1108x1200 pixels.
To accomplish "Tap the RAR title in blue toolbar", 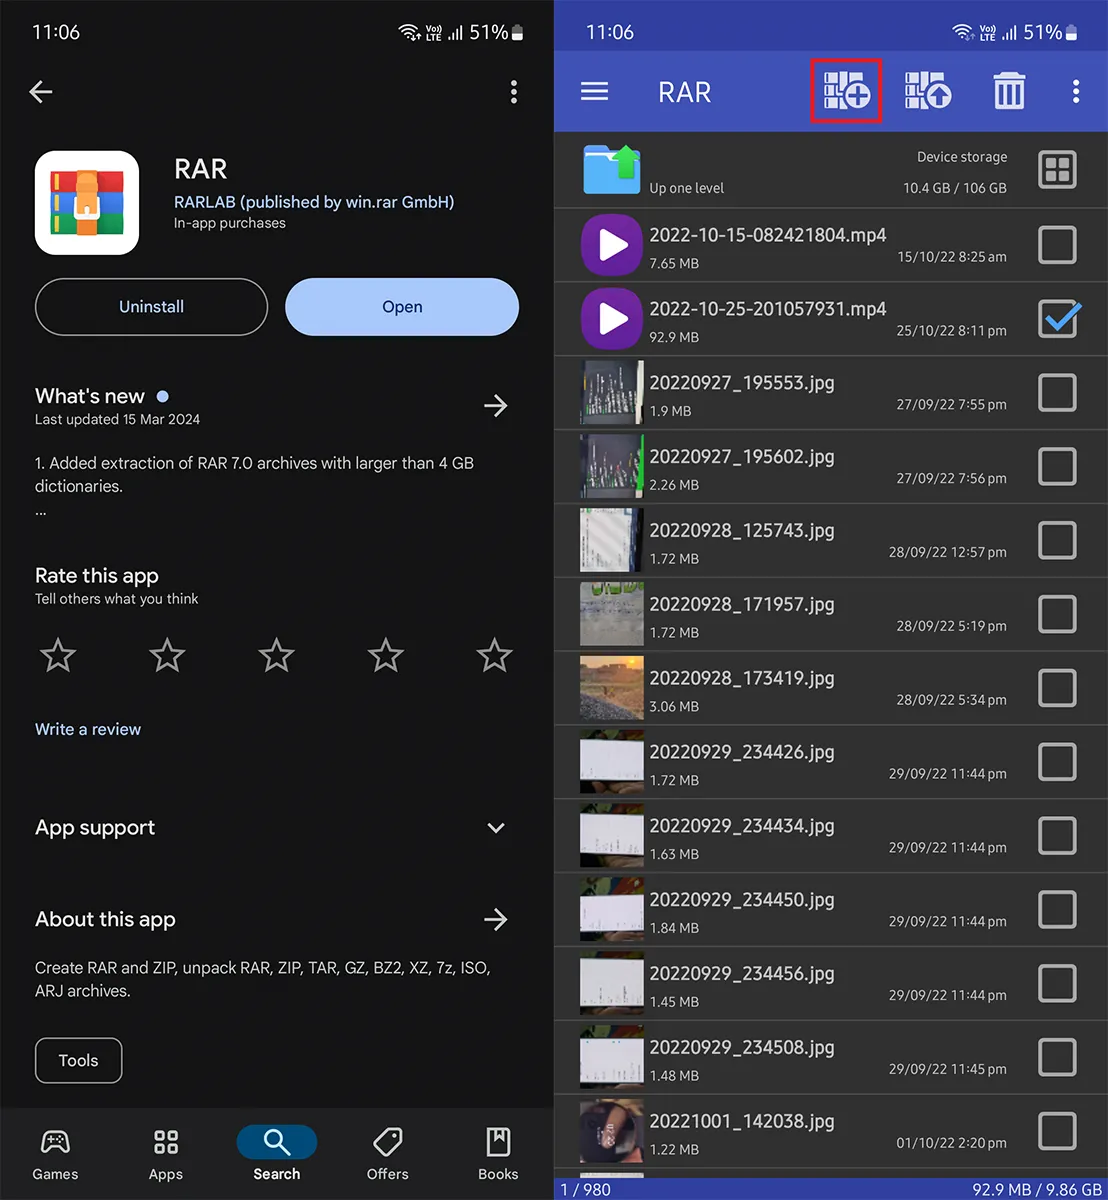I will pos(685,92).
